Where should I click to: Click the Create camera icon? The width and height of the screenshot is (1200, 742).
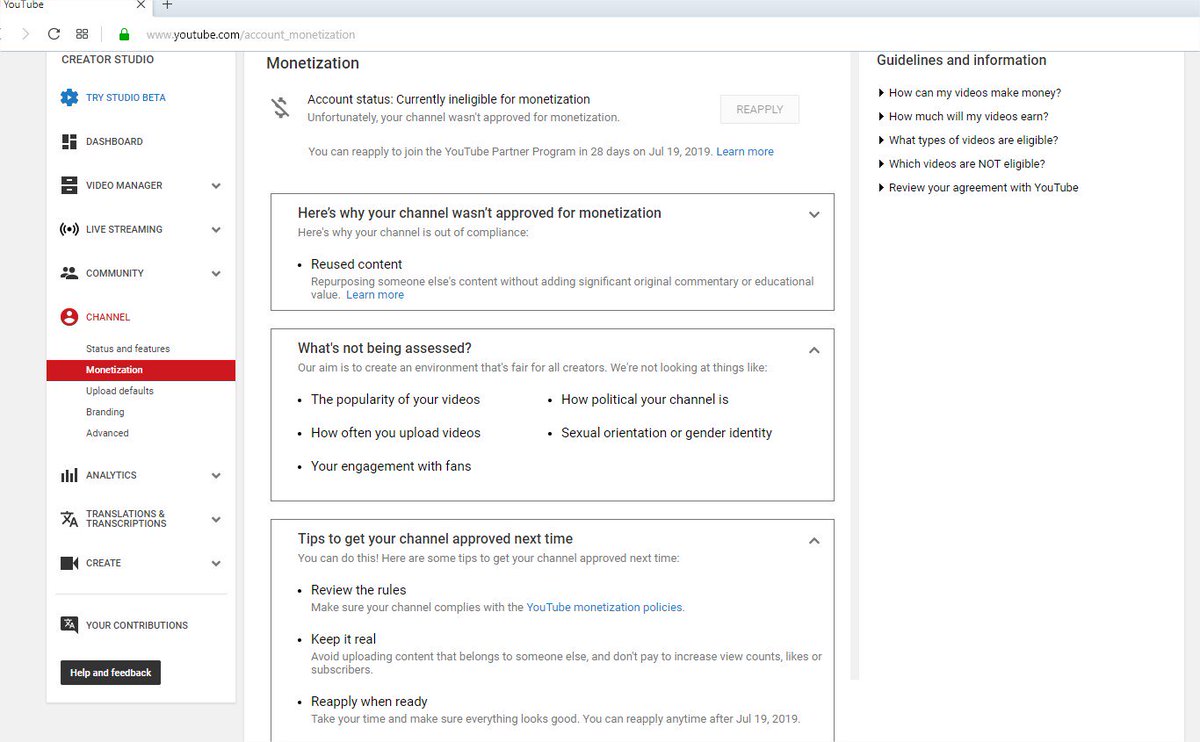point(69,563)
